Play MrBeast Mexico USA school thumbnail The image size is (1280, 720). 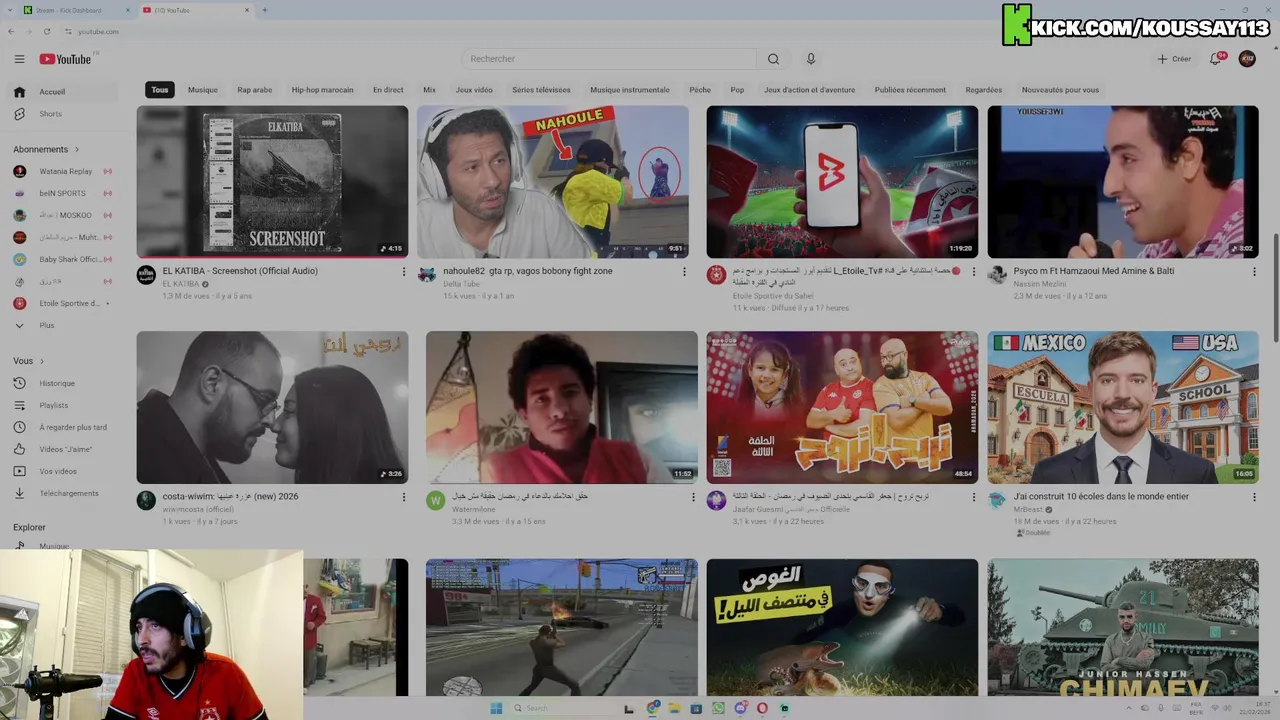point(1123,408)
